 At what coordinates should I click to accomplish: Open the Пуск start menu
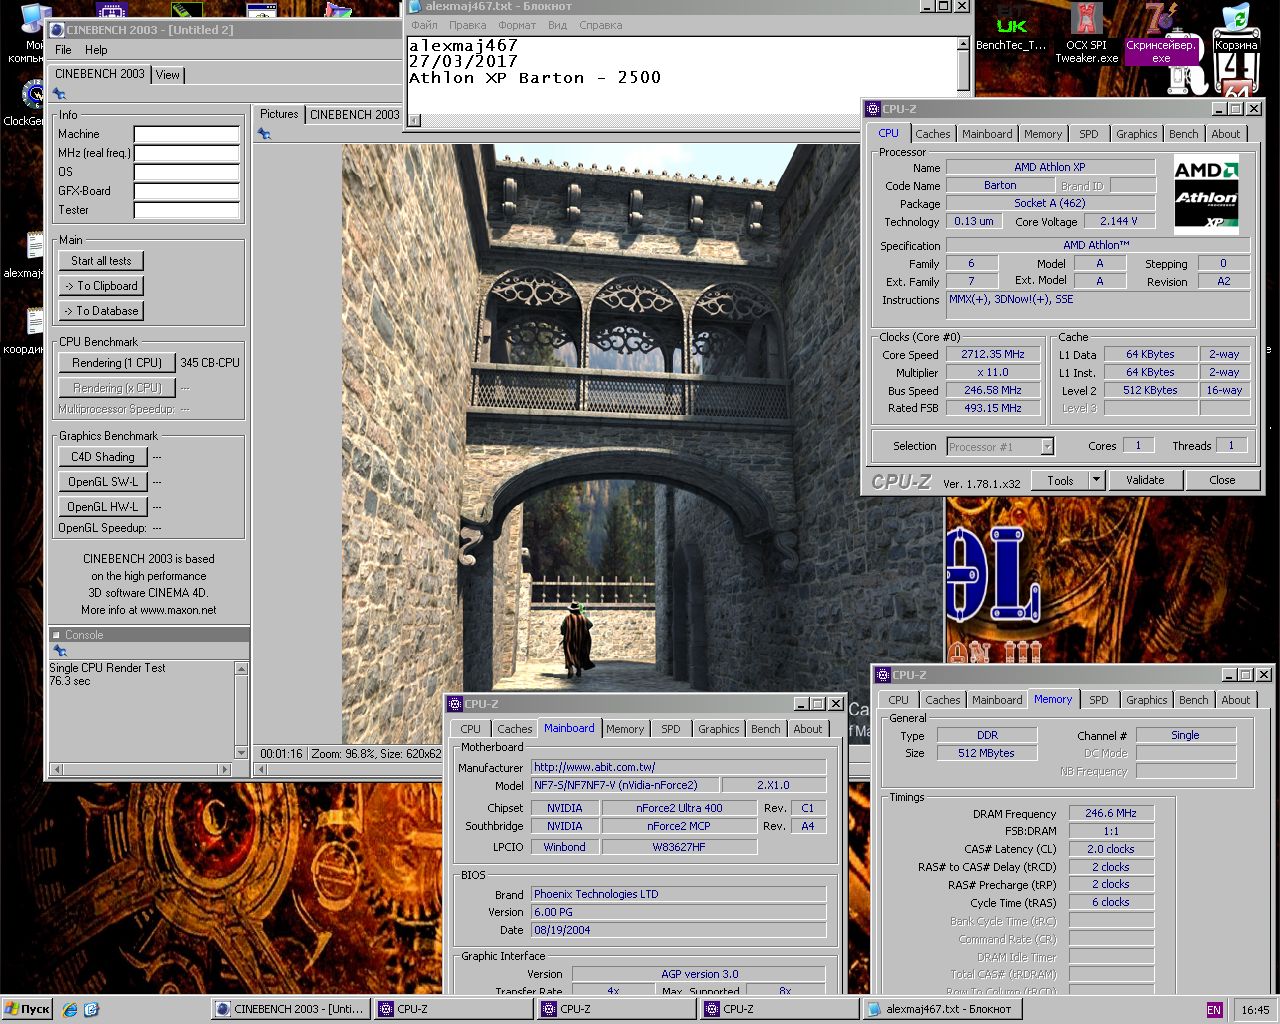click(x=27, y=1009)
